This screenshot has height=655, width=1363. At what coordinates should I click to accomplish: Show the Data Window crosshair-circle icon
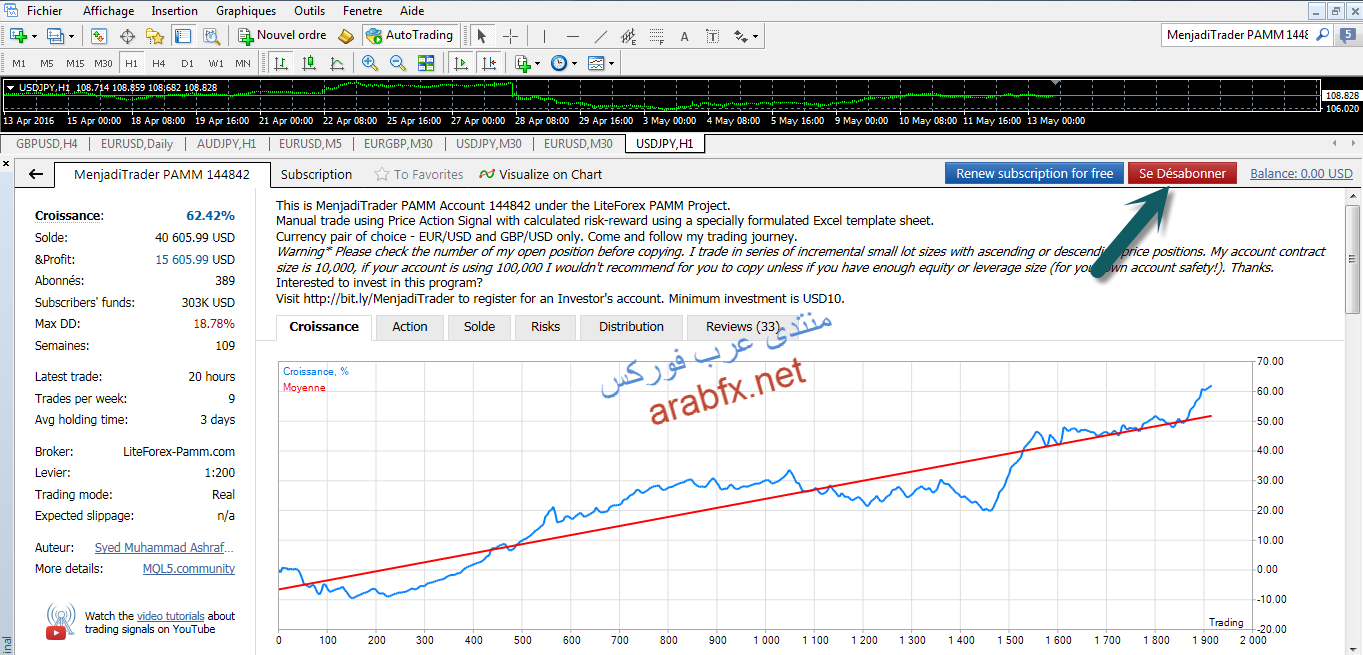[x=127, y=36]
